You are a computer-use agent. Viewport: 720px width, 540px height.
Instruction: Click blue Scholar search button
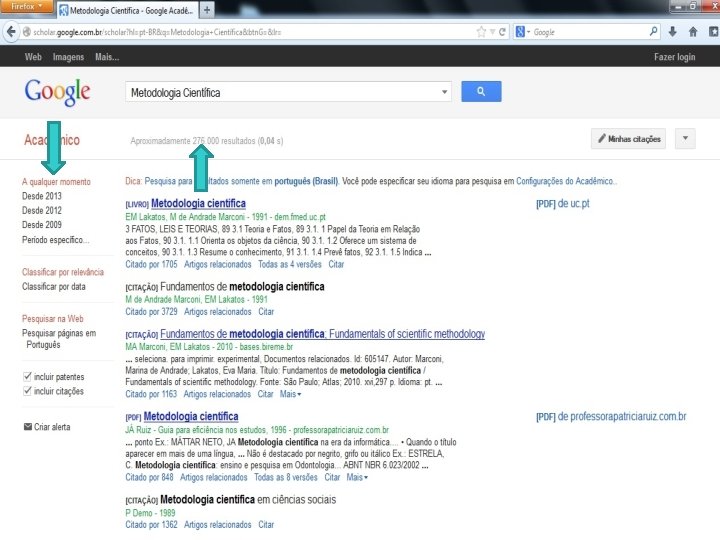click(x=481, y=91)
